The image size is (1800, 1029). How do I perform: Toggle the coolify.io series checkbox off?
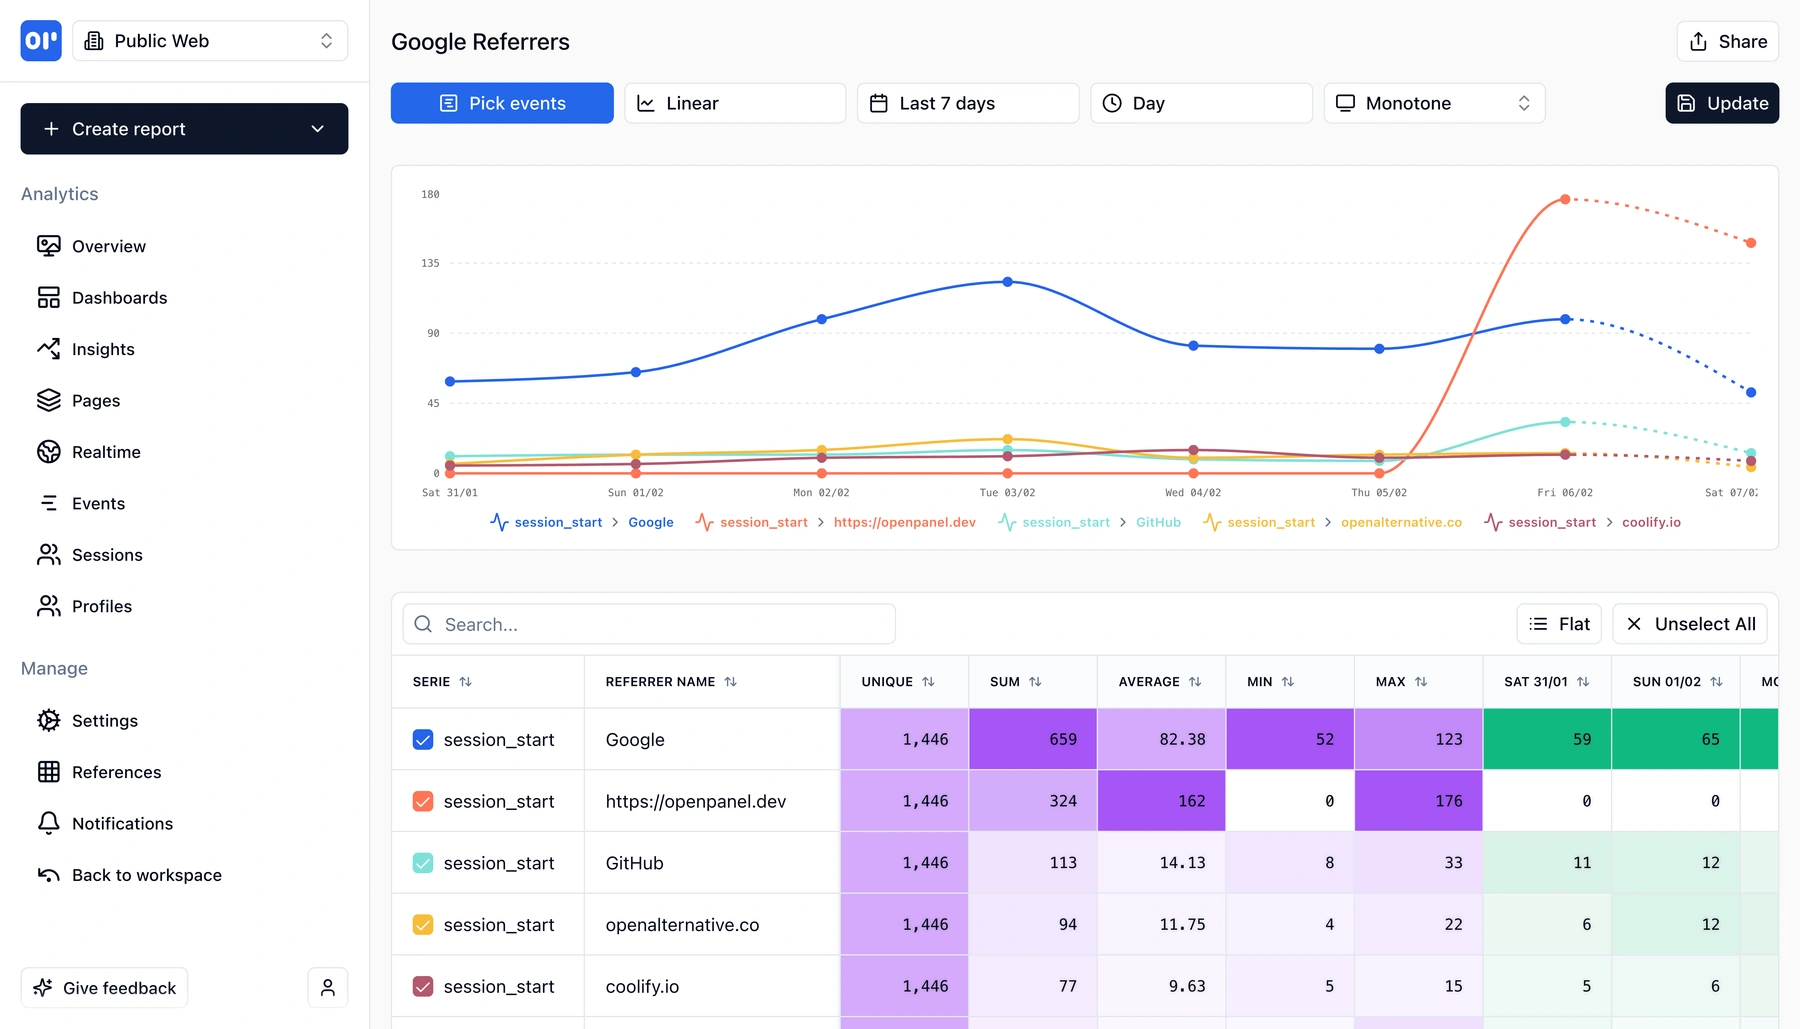click(422, 986)
